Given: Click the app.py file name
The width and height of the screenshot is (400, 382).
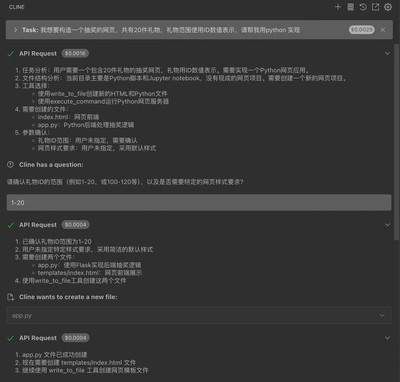Looking at the screenshot, I should (x=22, y=316).
